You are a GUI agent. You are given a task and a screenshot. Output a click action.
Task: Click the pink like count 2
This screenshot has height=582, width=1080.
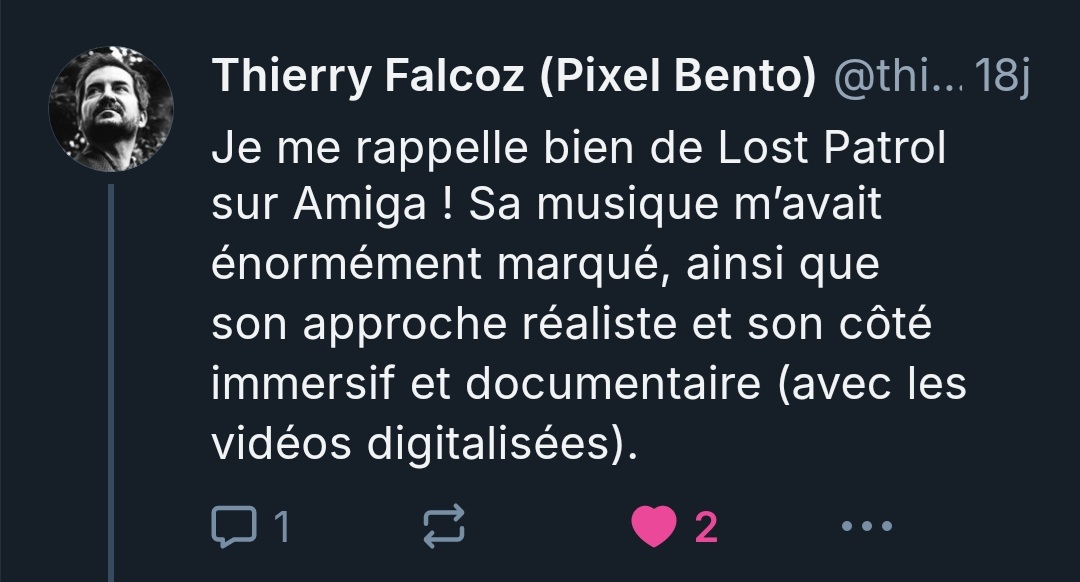[x=706, y=528]
